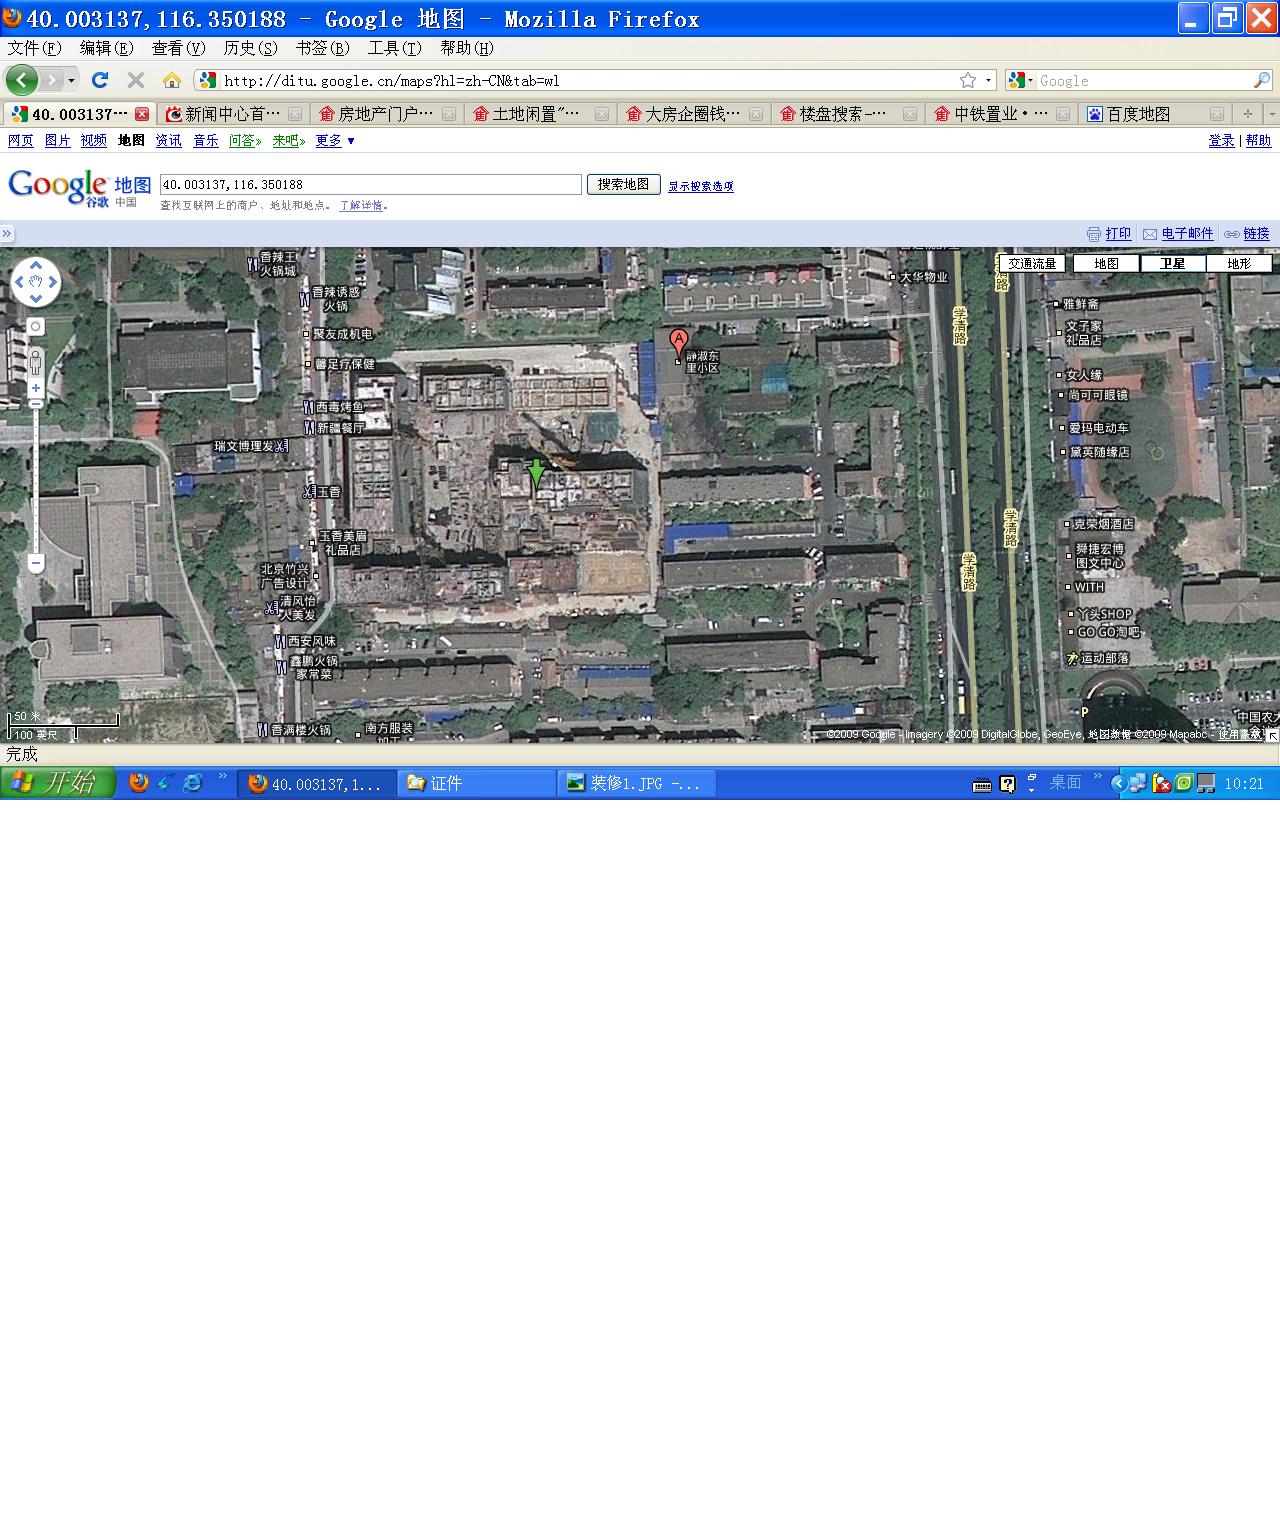Viewport: 1280px width, 1536px height.
Task: Switch to the 百度地图 tab
Action: click(1155, 114)
